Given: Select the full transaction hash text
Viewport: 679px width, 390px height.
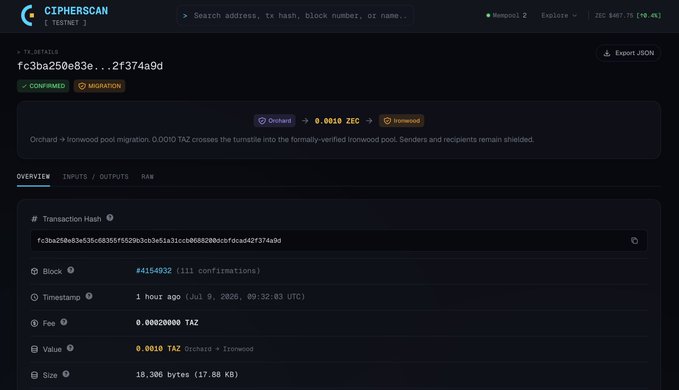Looking at the screenshot, I should point(159,241).
